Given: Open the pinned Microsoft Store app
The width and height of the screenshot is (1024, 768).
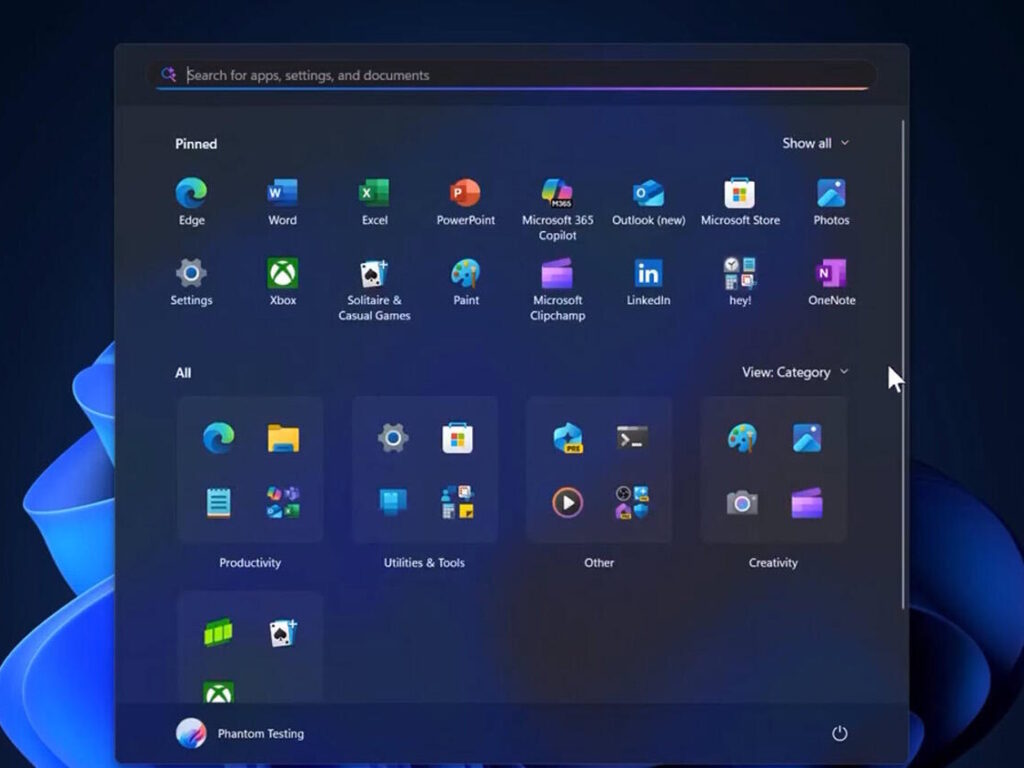Looking at the screenshot, I should [x=740, y=201].
